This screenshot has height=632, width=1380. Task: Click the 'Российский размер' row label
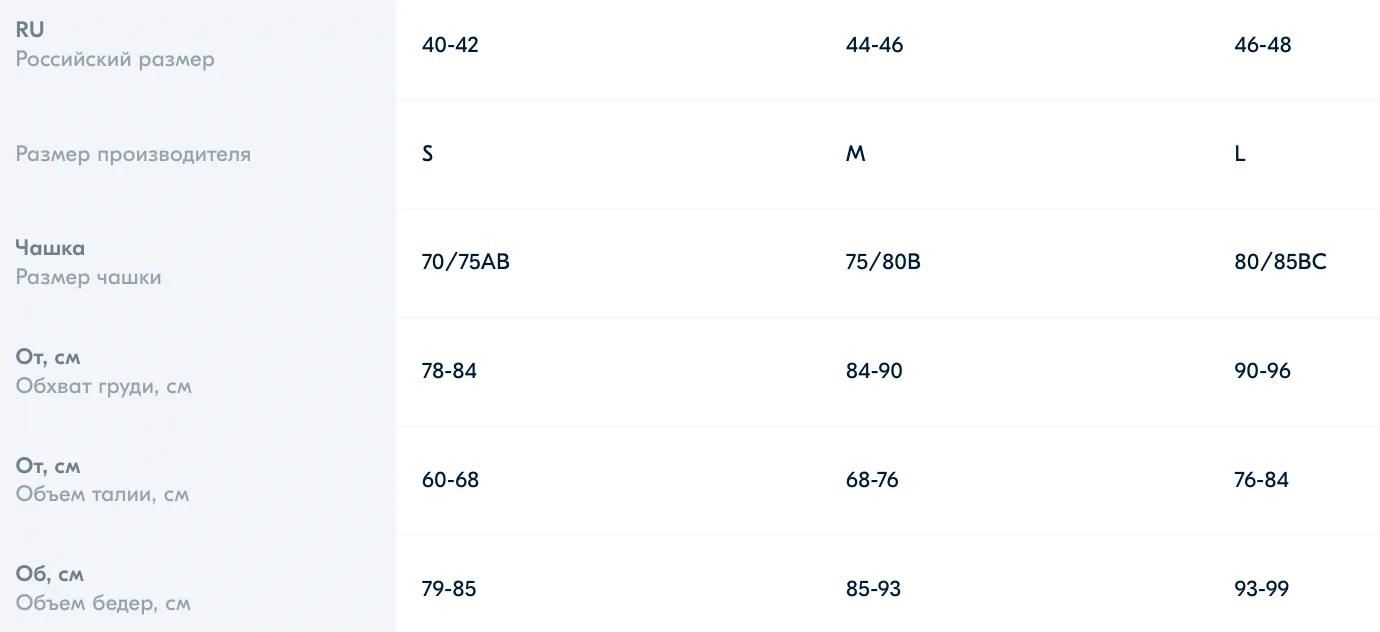115,59
